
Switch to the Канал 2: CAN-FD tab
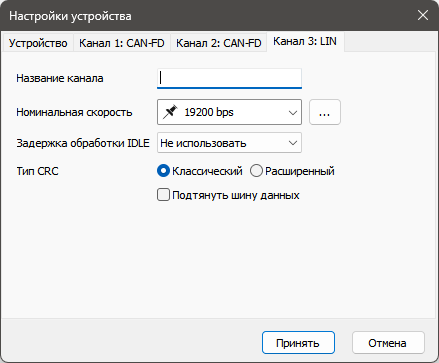click(x=219, y=43)
